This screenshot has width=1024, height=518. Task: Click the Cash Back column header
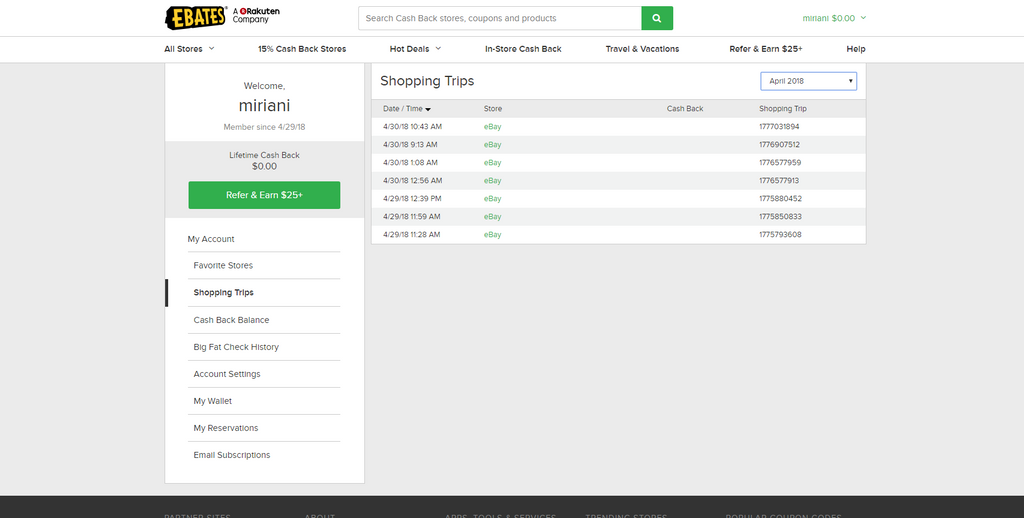click(x=685, y=109)
